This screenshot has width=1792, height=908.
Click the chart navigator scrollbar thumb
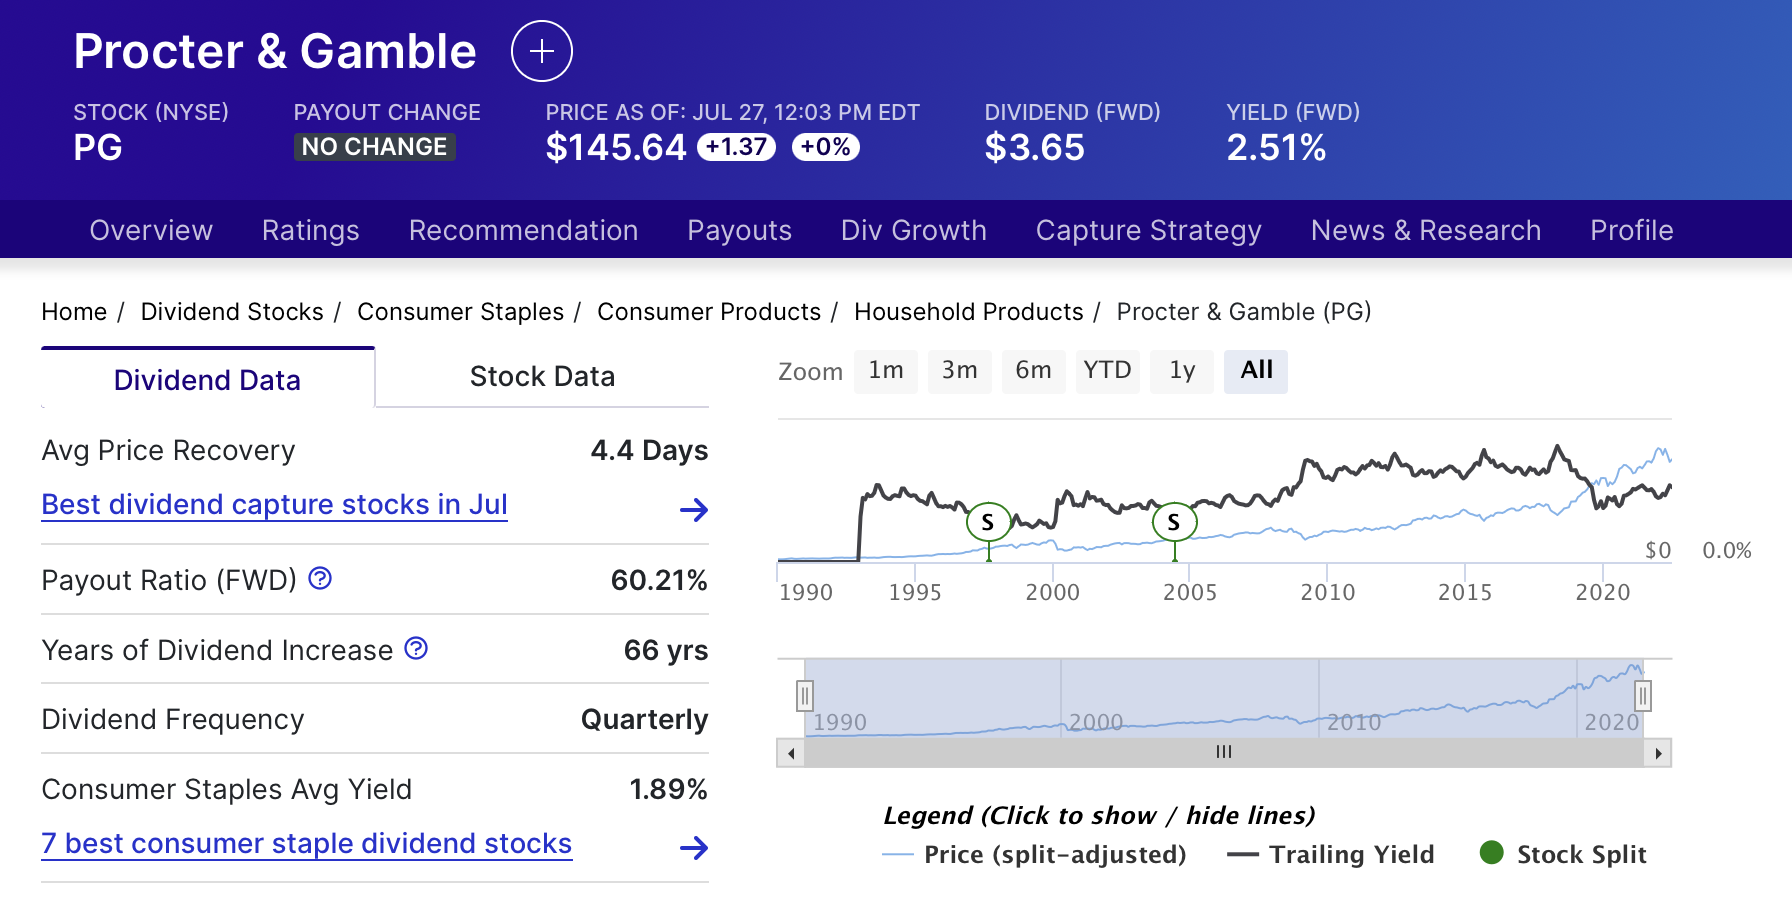1224,753
